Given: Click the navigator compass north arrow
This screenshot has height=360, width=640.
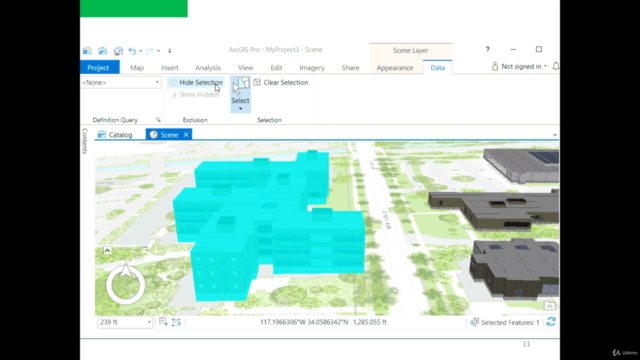Looking at the screenshot, I should [x=126, y=271].
